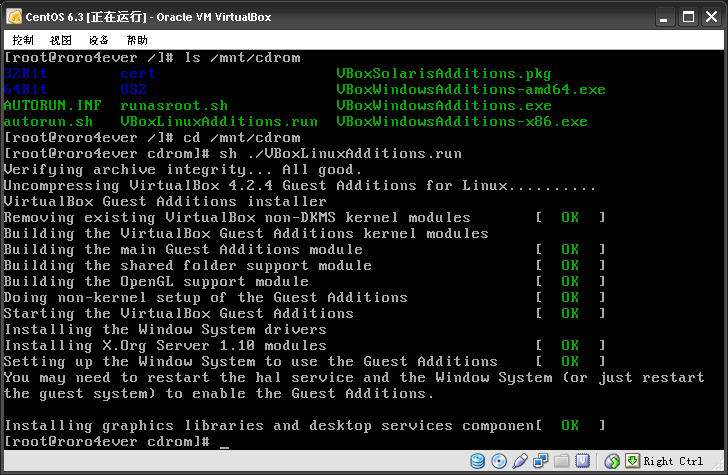Close the CentOS 6.3 VirtualBox window

712,17
